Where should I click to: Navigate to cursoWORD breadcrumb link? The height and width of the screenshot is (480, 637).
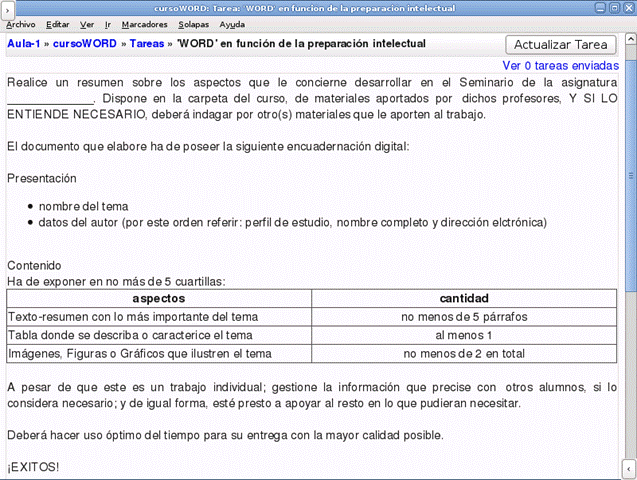84,44
